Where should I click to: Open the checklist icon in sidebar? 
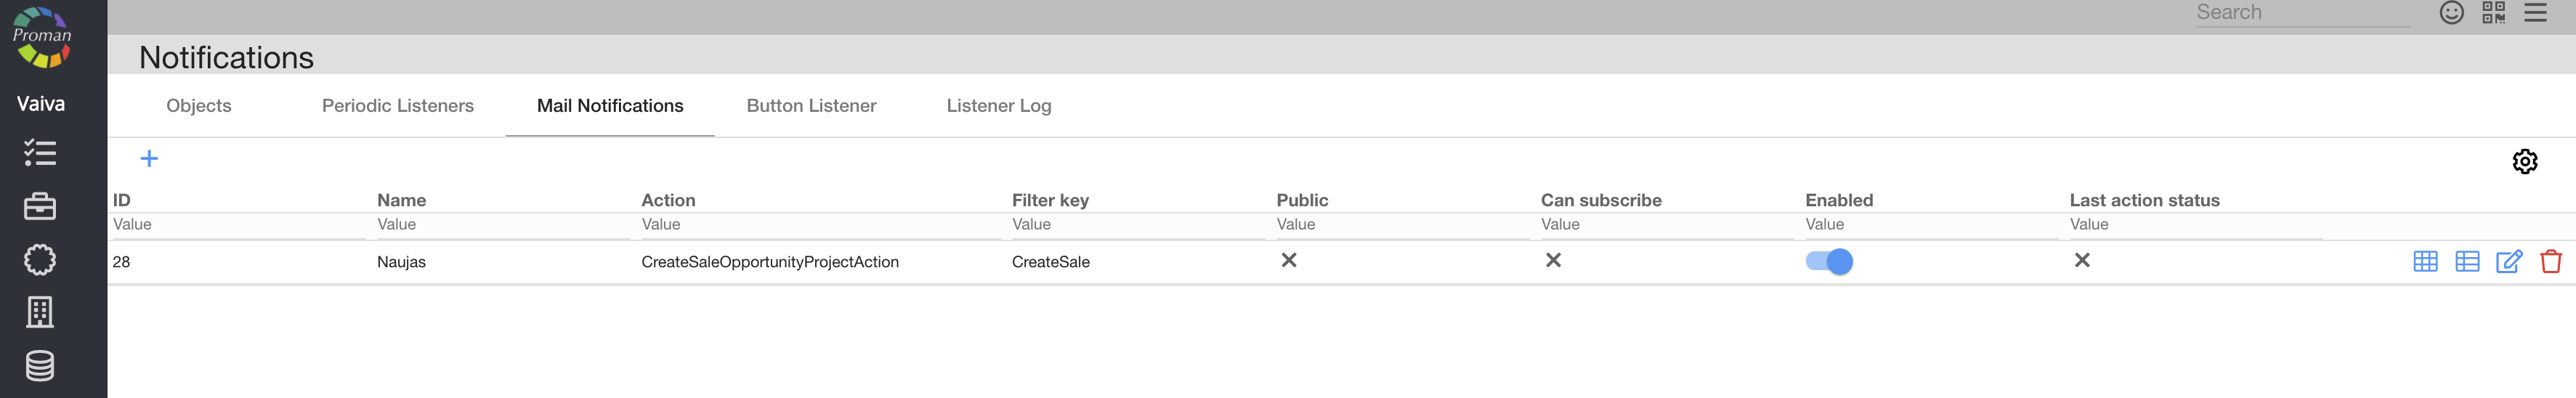coord(40,153)
